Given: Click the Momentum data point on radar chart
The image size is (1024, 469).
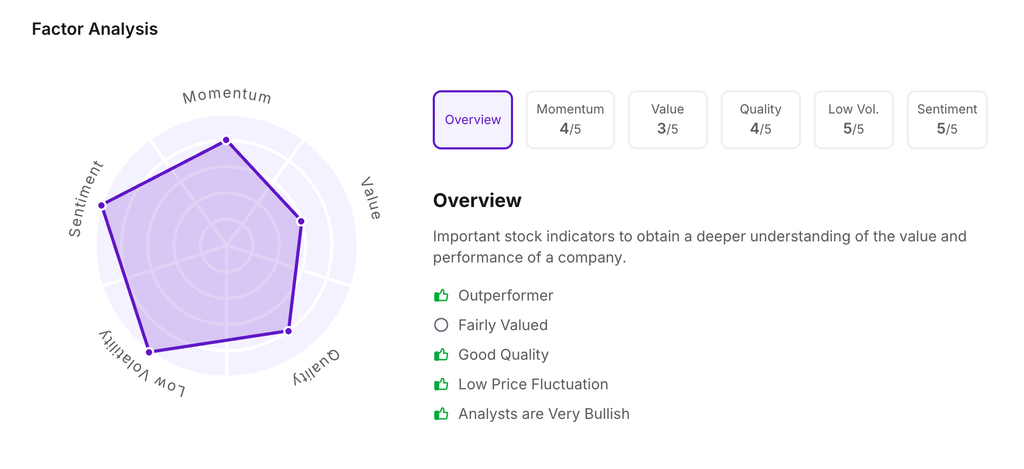Looking at the screenshot, I should 226,140.
